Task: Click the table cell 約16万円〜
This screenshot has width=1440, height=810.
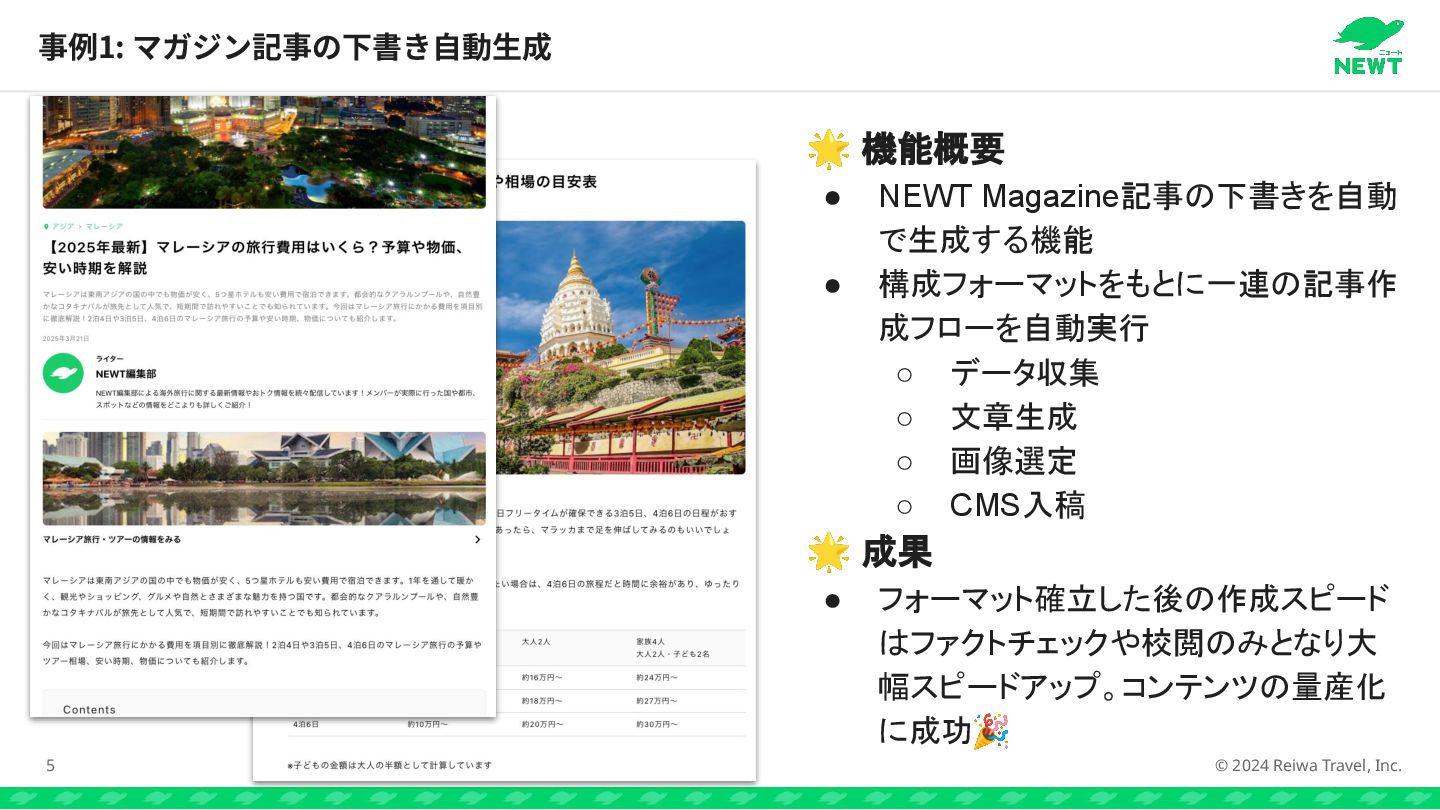Action: coord(541,678)
